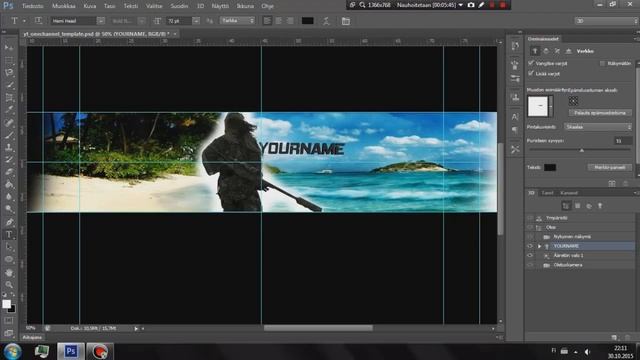Click the Character panel icon in dock
The image size is (640, 360).
[515, 117]
